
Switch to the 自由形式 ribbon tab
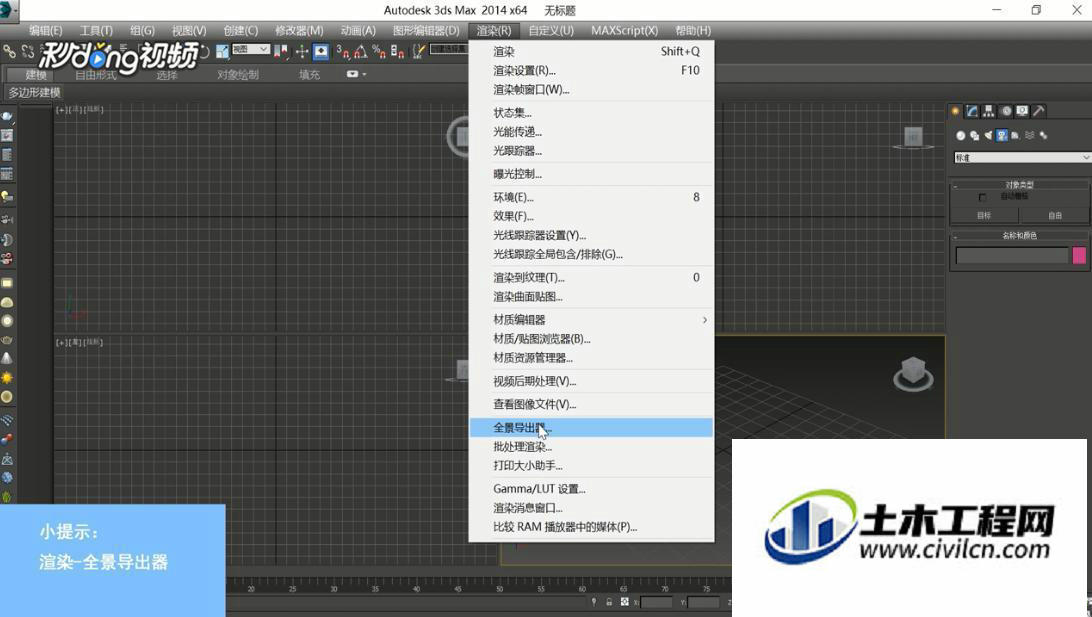[x=96, y=75]
